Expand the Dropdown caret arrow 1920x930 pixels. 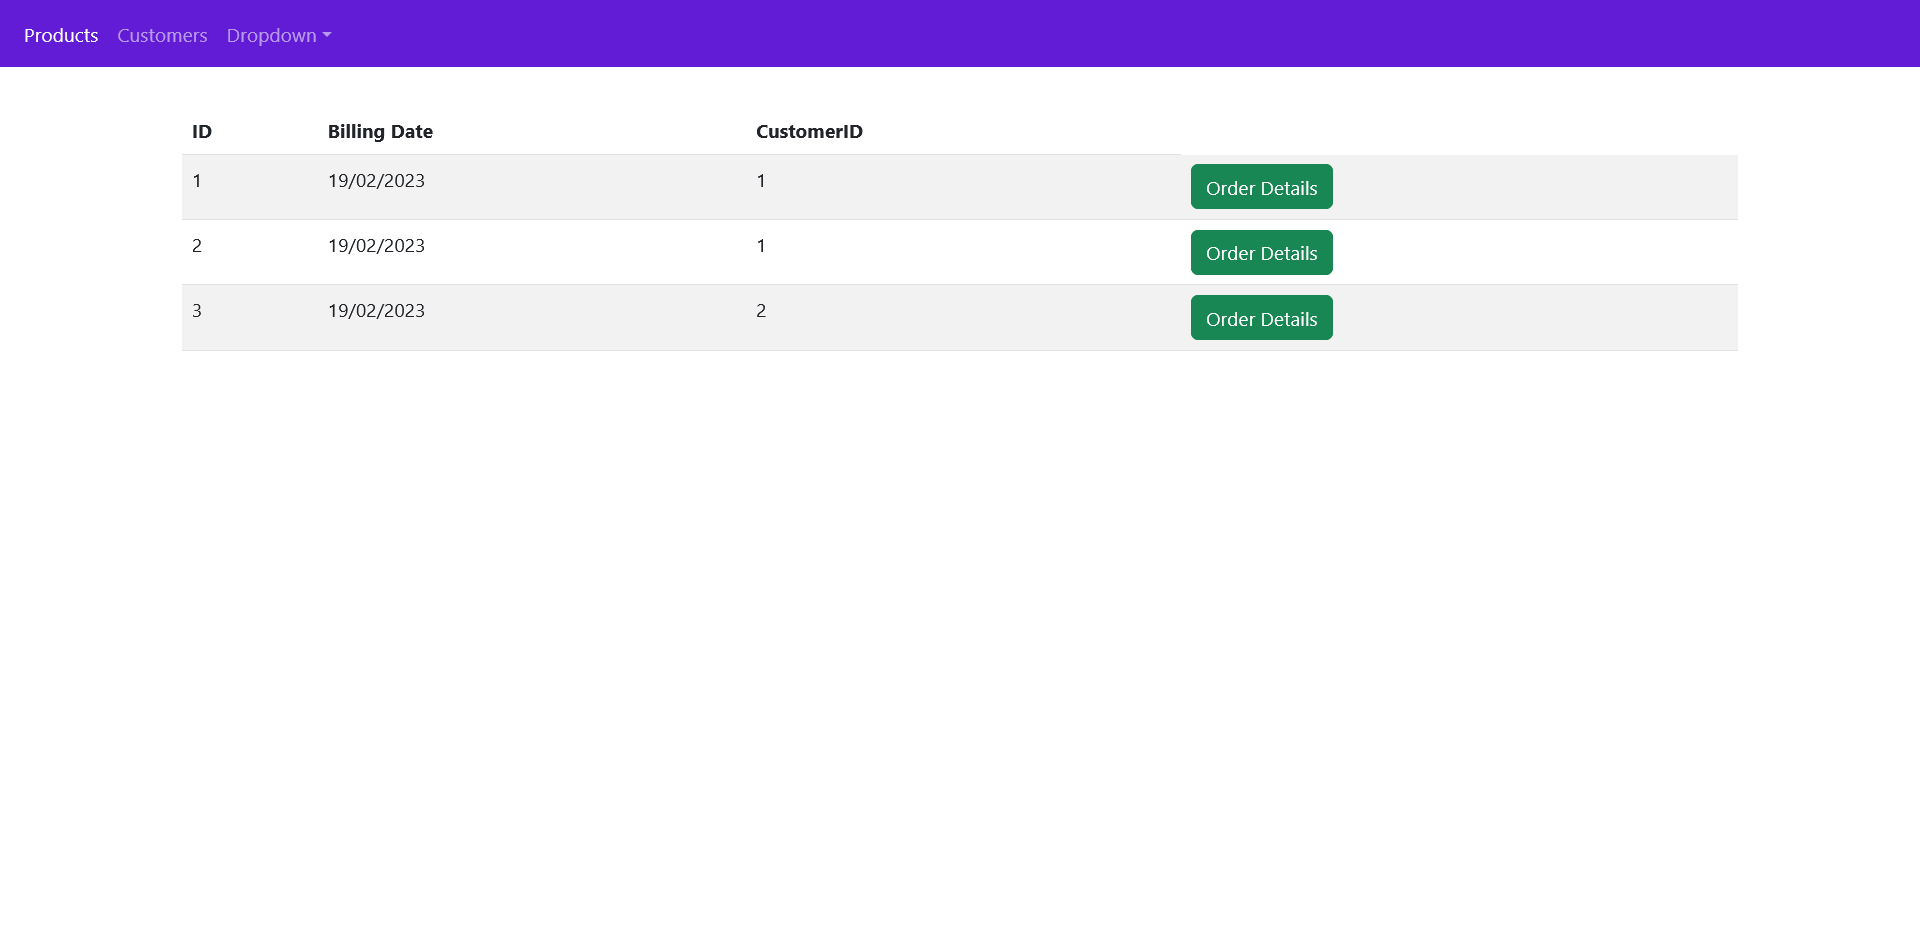327,37
